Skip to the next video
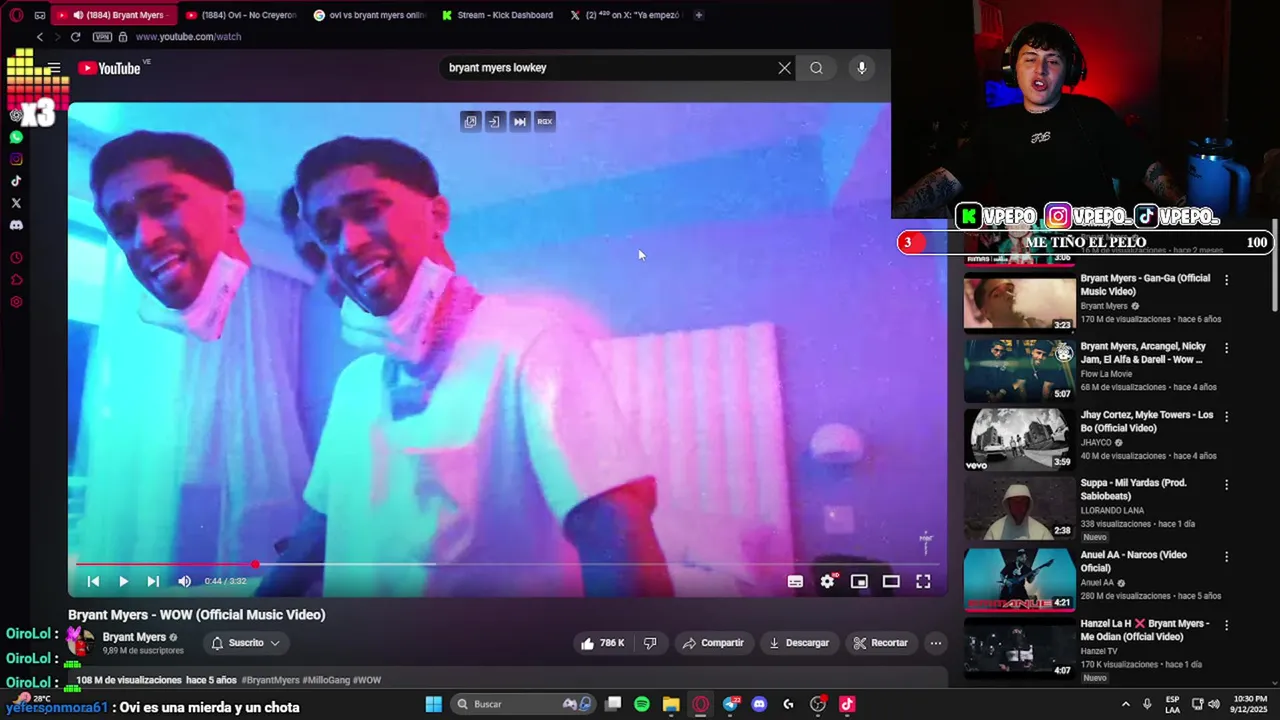Screen dimensions: 1280x720 (x=153, y=581)
